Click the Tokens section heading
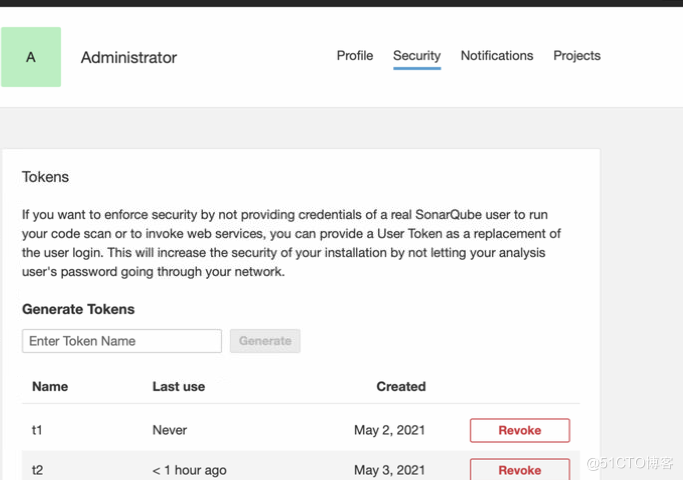 coord(46,177)
